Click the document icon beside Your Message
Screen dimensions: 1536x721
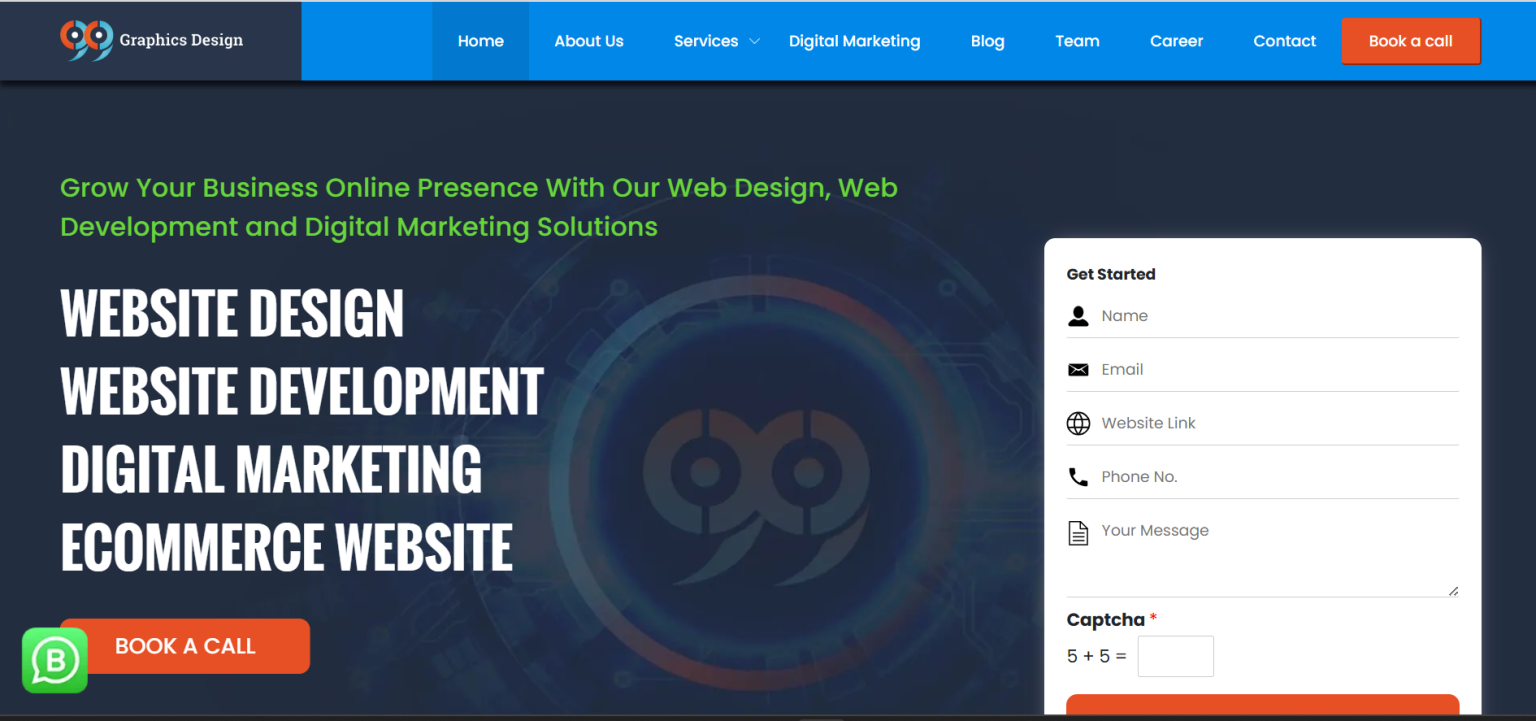(x=1078, y=531)
